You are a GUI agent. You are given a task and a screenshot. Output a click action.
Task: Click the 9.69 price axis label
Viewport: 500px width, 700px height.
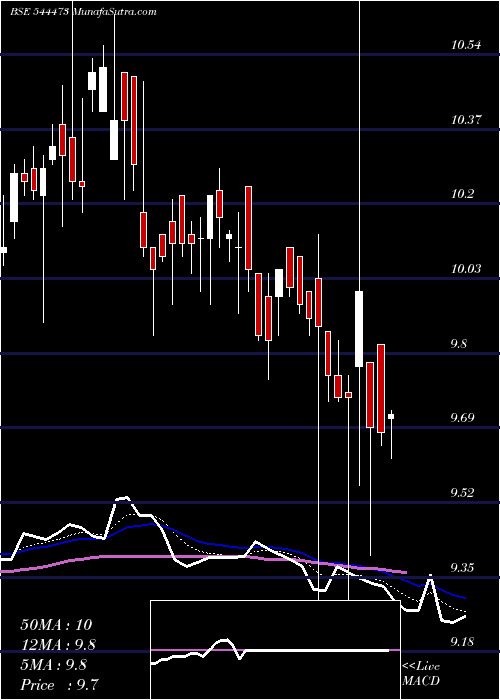tap(462, 418)
